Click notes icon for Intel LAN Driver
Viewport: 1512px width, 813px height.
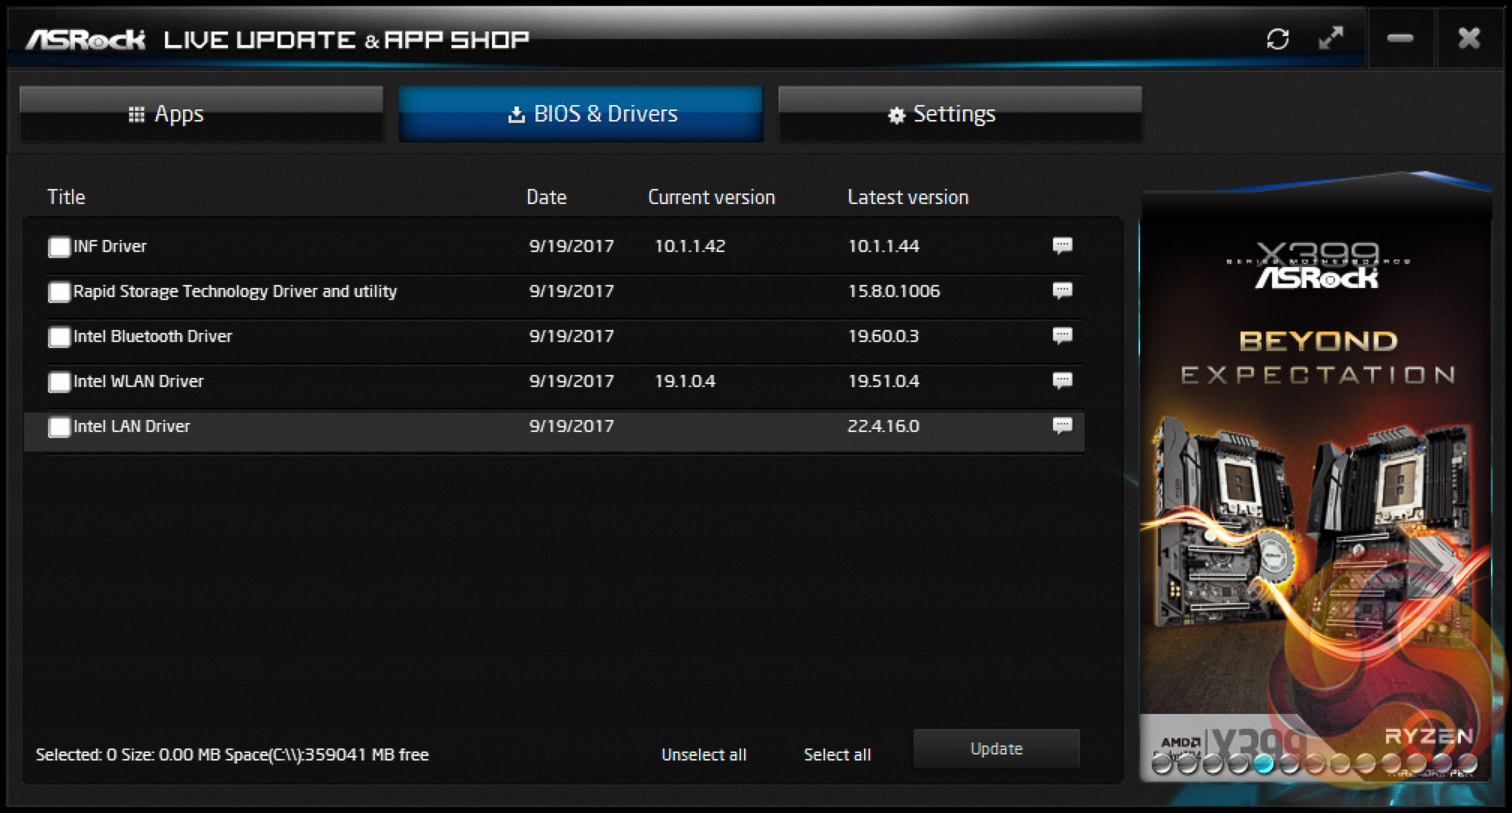[x=1062, y=425]
